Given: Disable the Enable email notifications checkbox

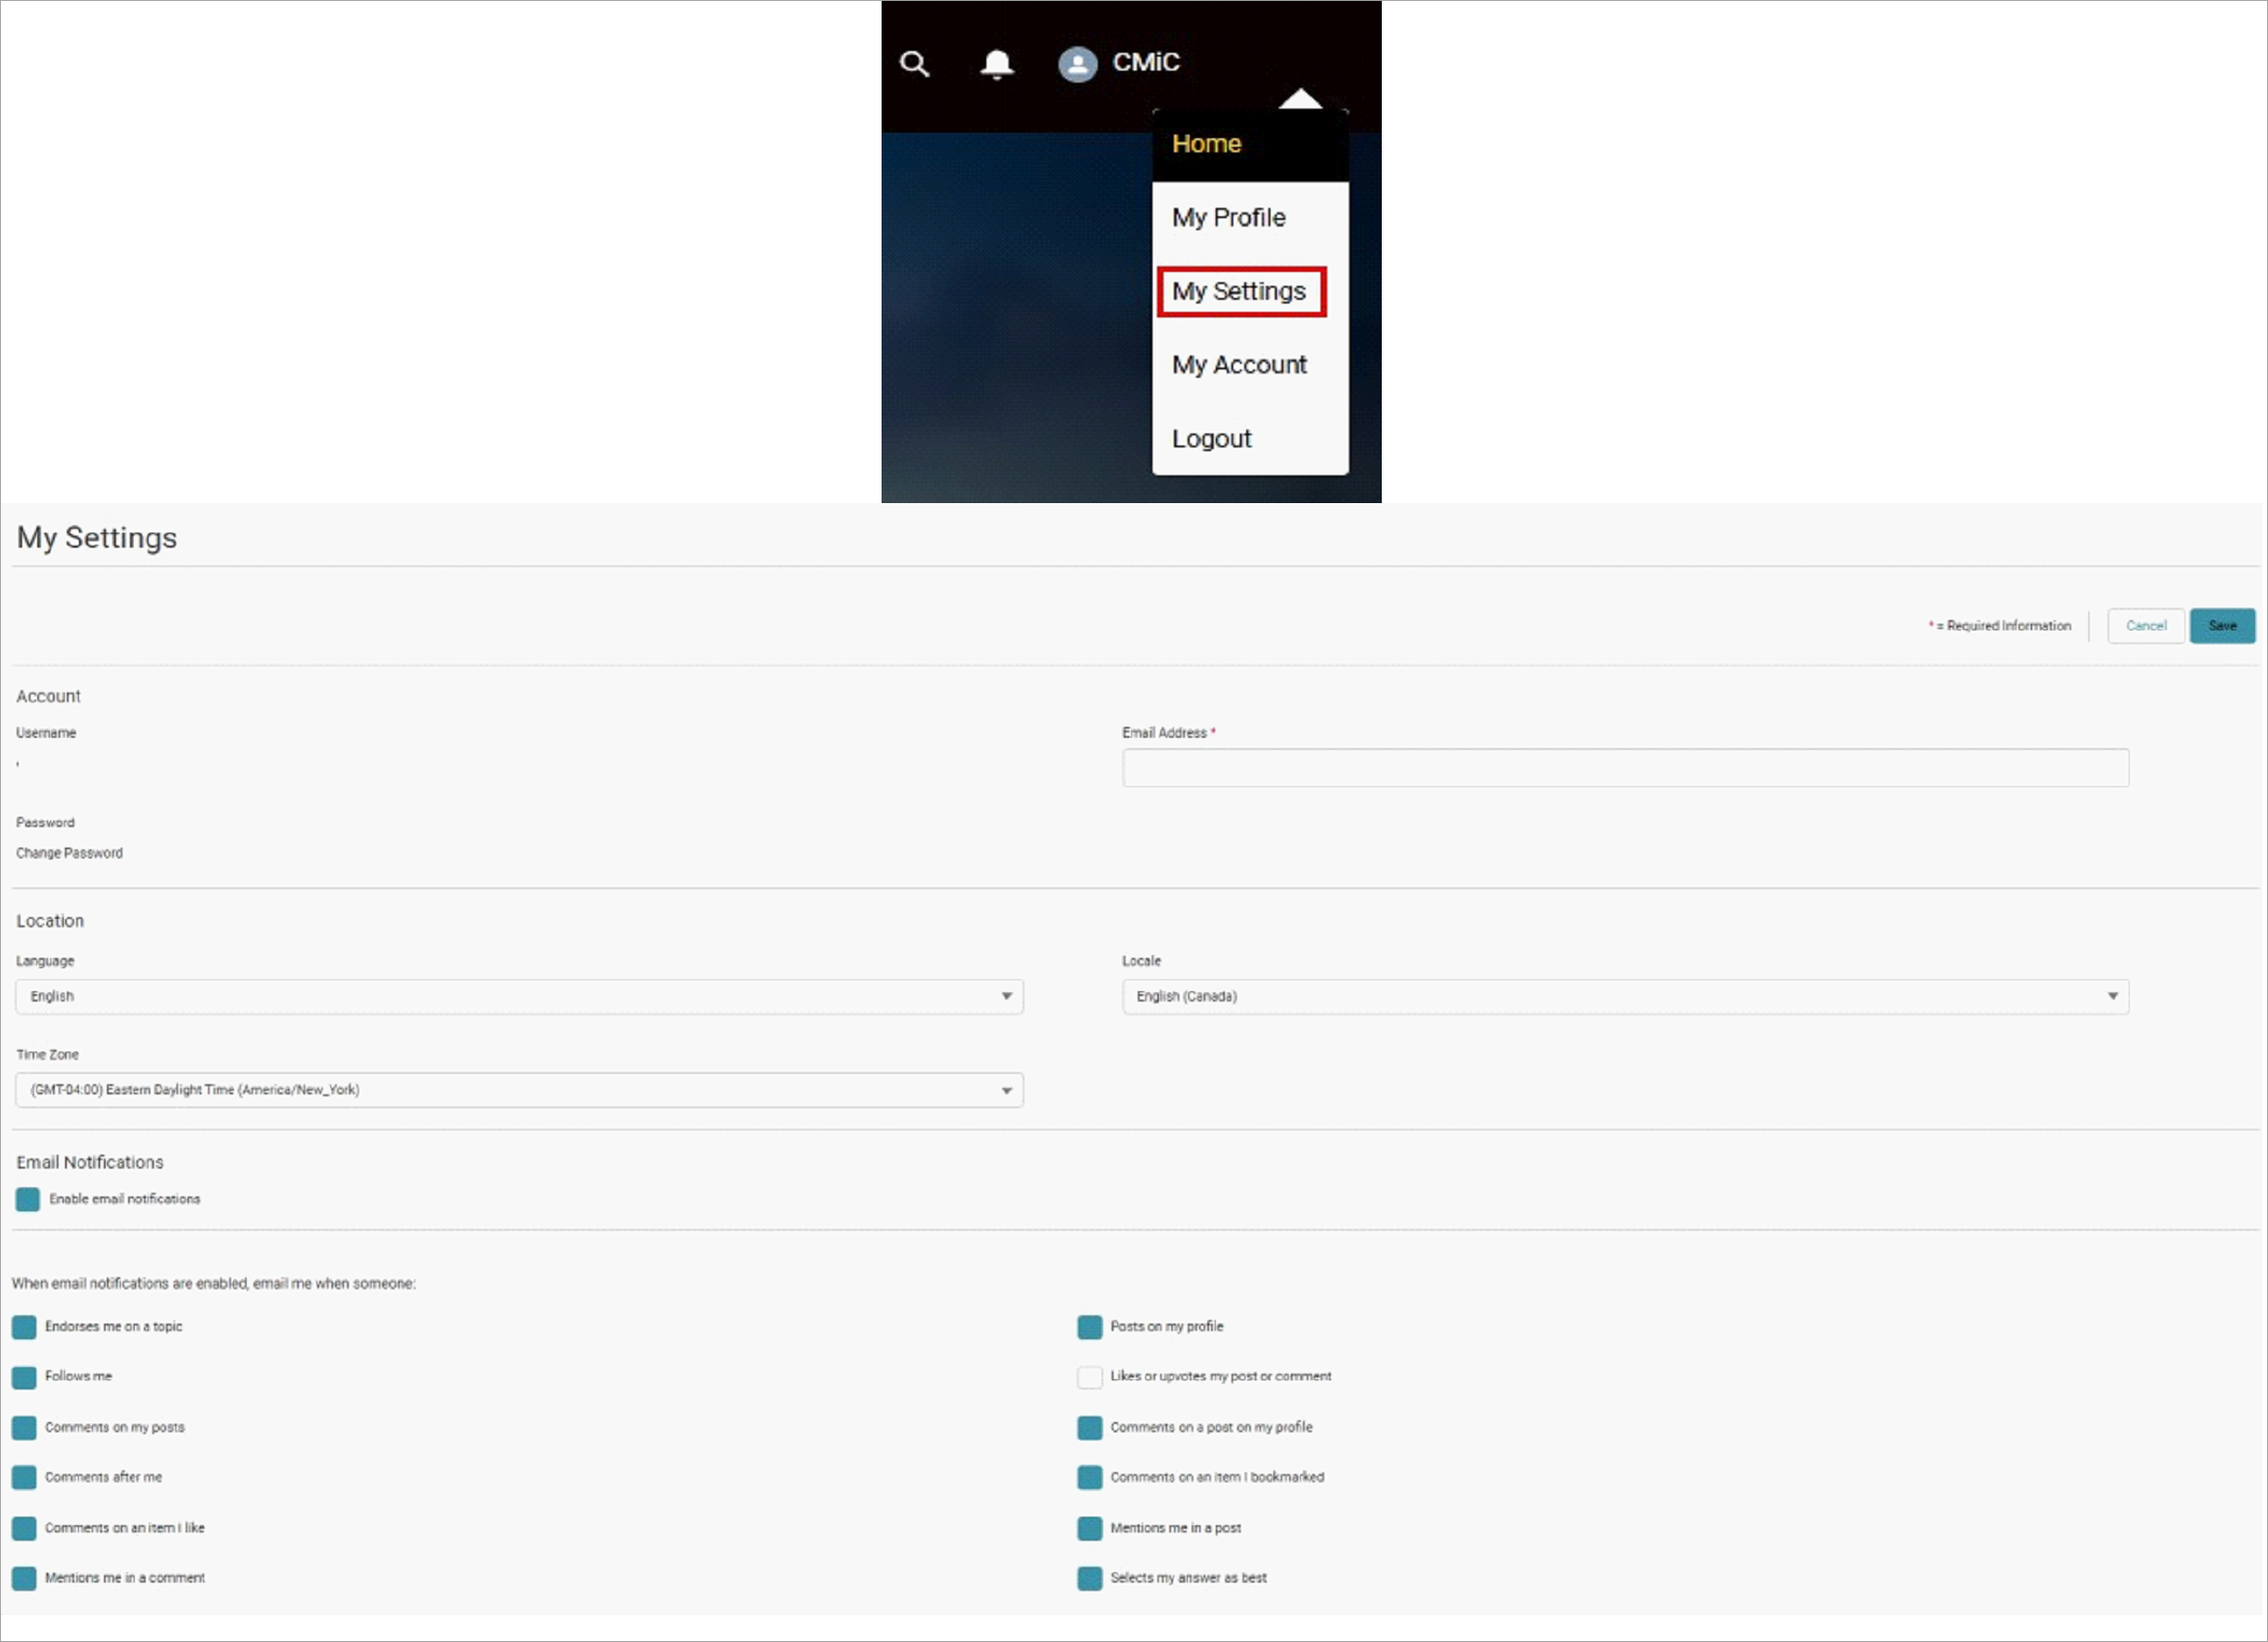Looking at the screenshot, I should pos(27,1199).
